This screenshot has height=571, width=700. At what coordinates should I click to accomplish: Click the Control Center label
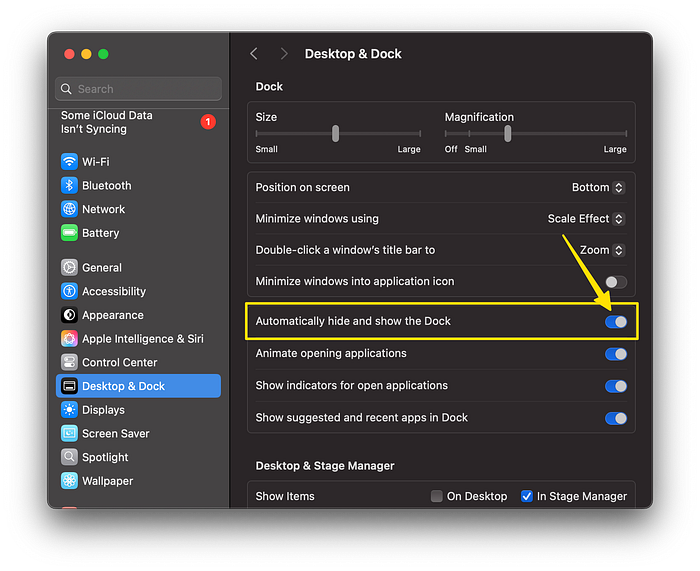tap(120, 363)
